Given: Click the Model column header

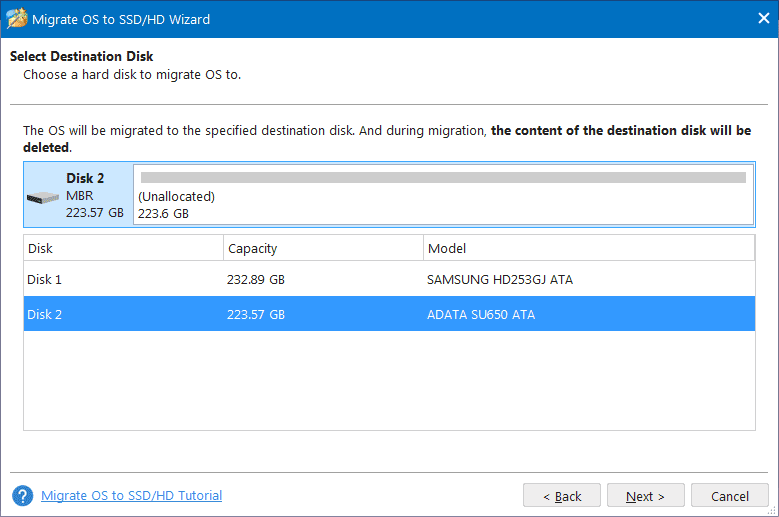Looking at the screenshot, I should point(588,248).
